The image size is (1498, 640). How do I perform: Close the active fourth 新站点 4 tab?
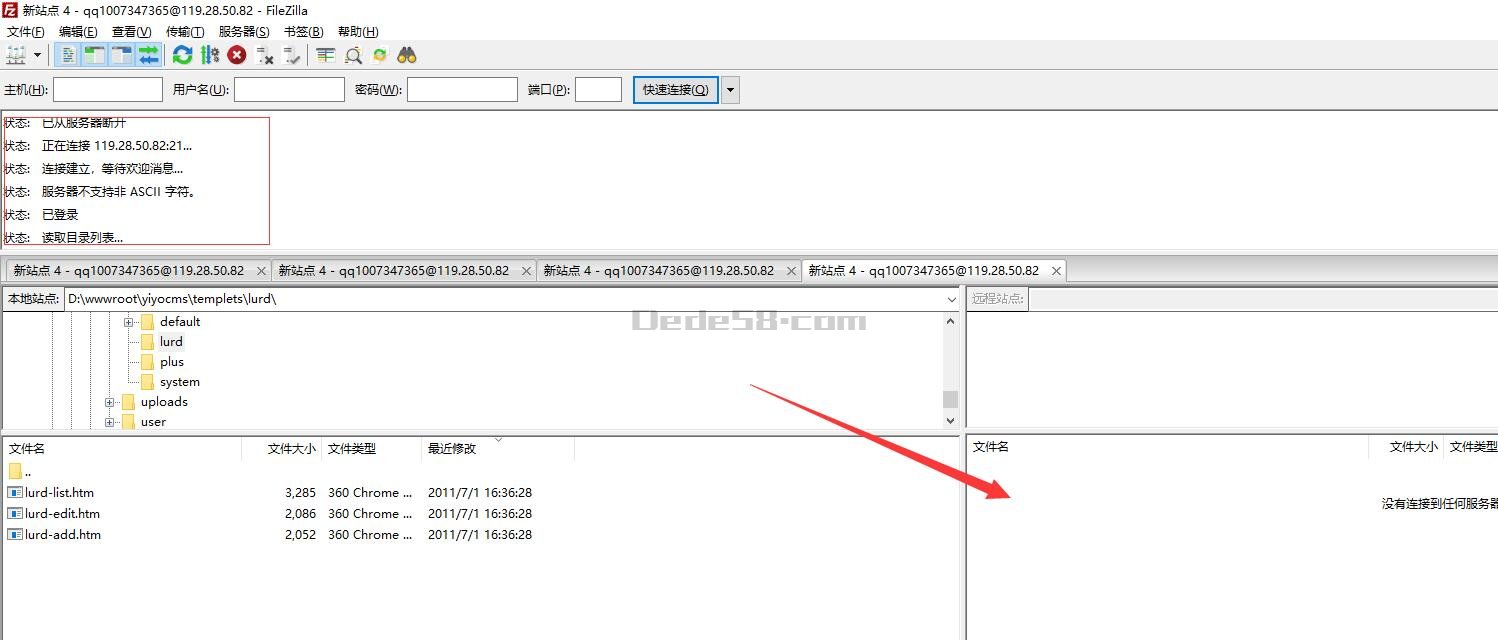pyautogui.click(x=1056, y=271)
